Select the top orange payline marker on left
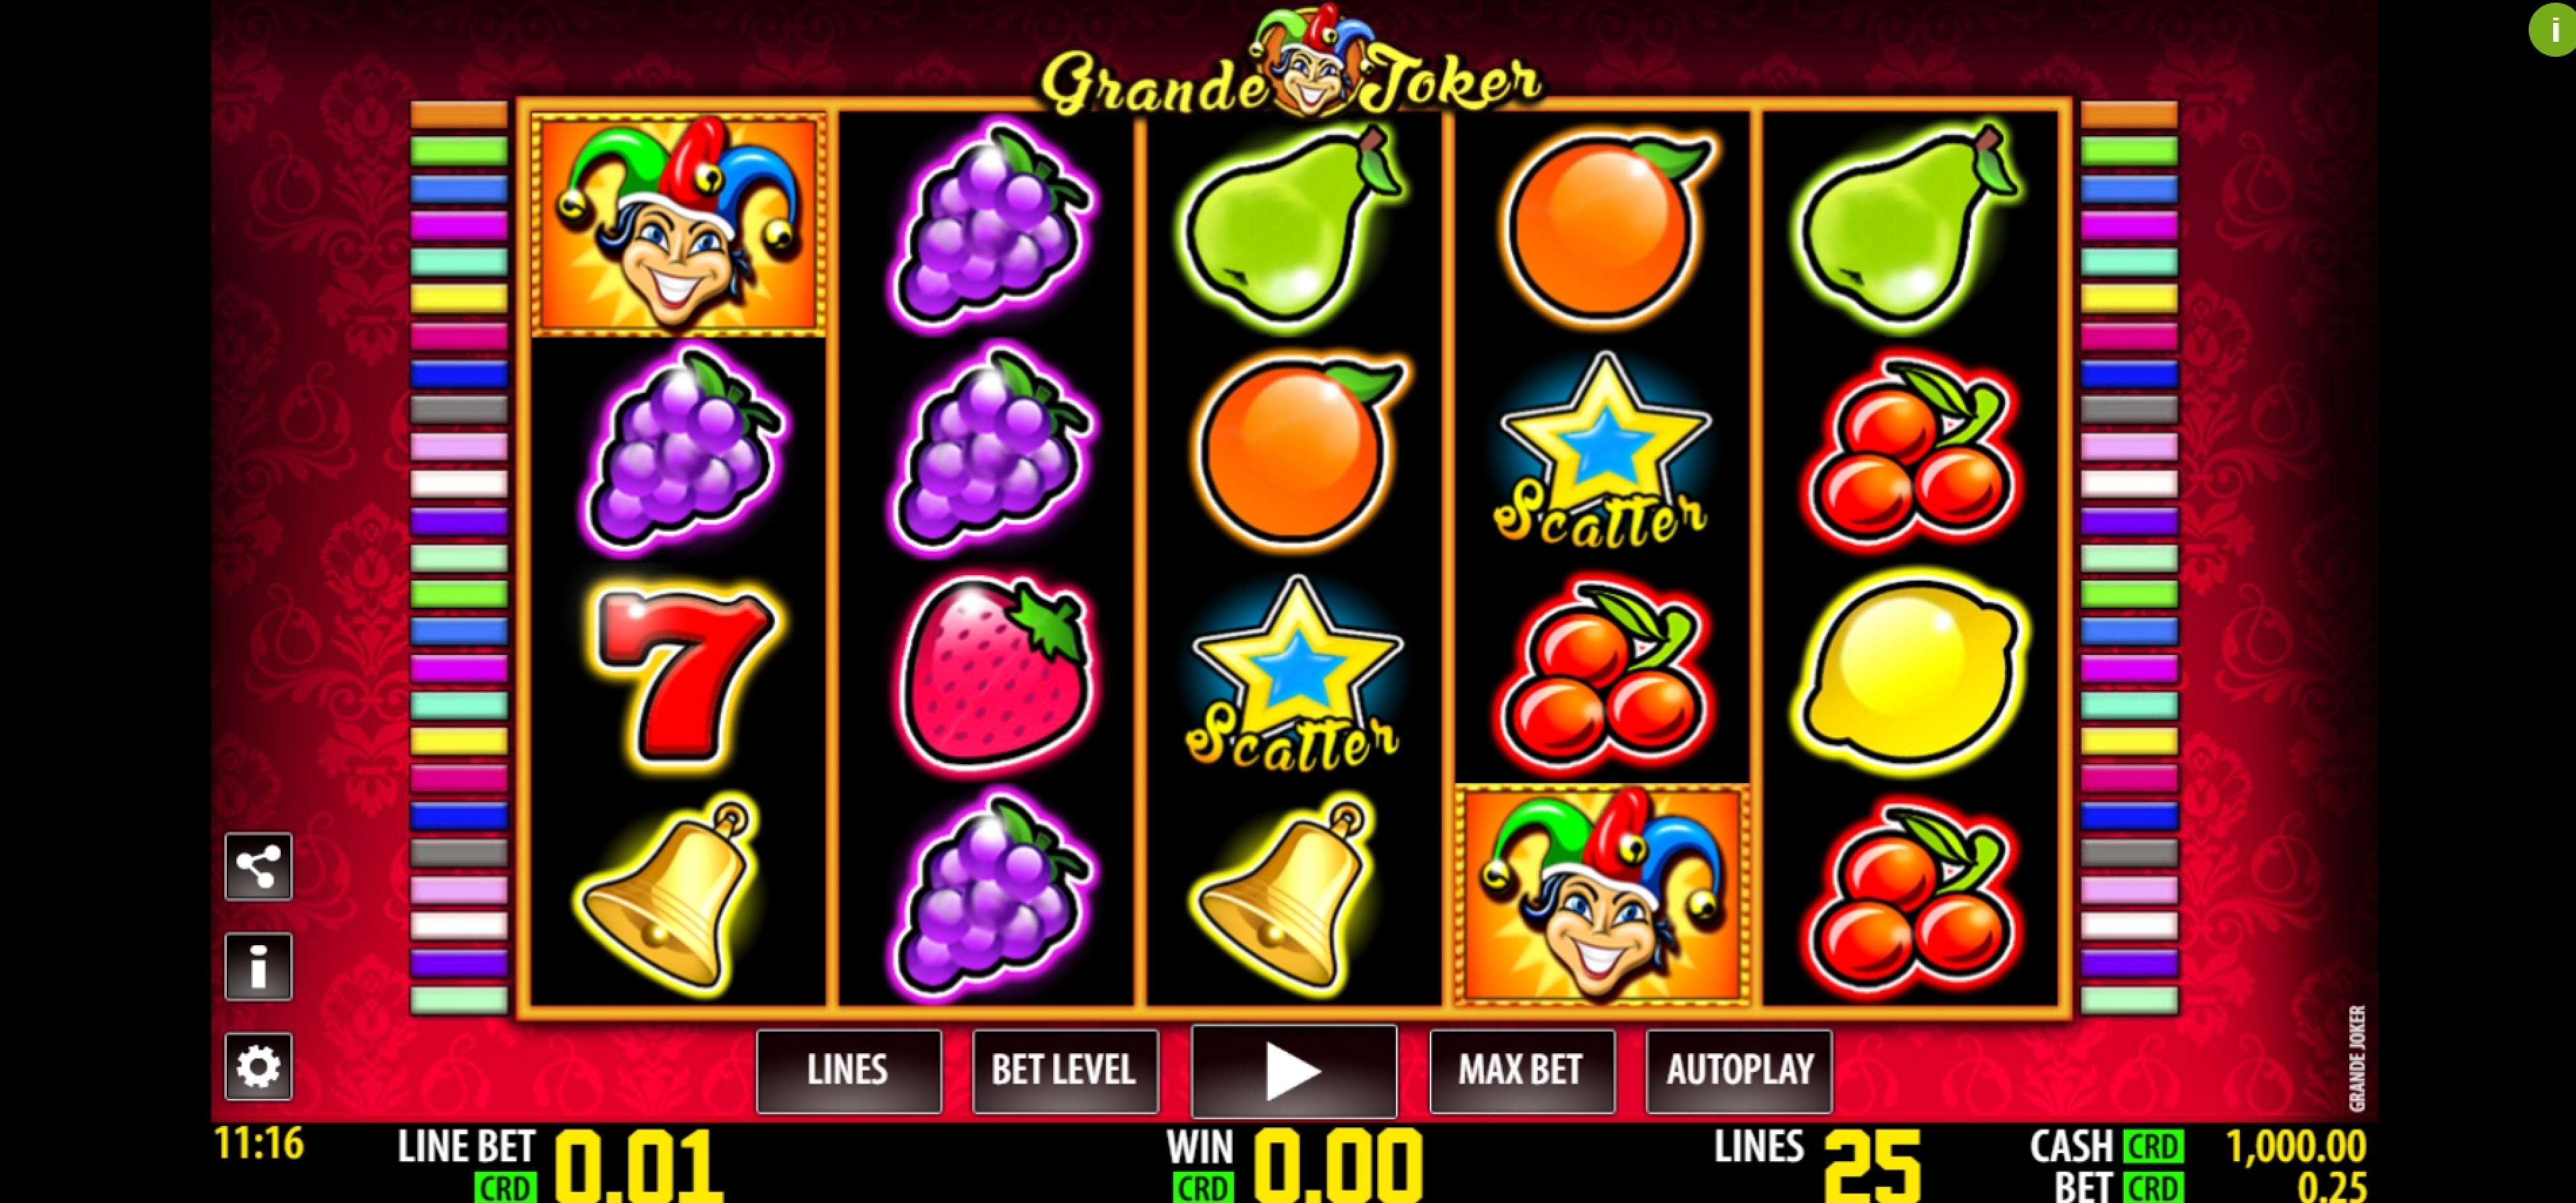The width and height of the screenshot is (2576, 1203). coord(459,114)
